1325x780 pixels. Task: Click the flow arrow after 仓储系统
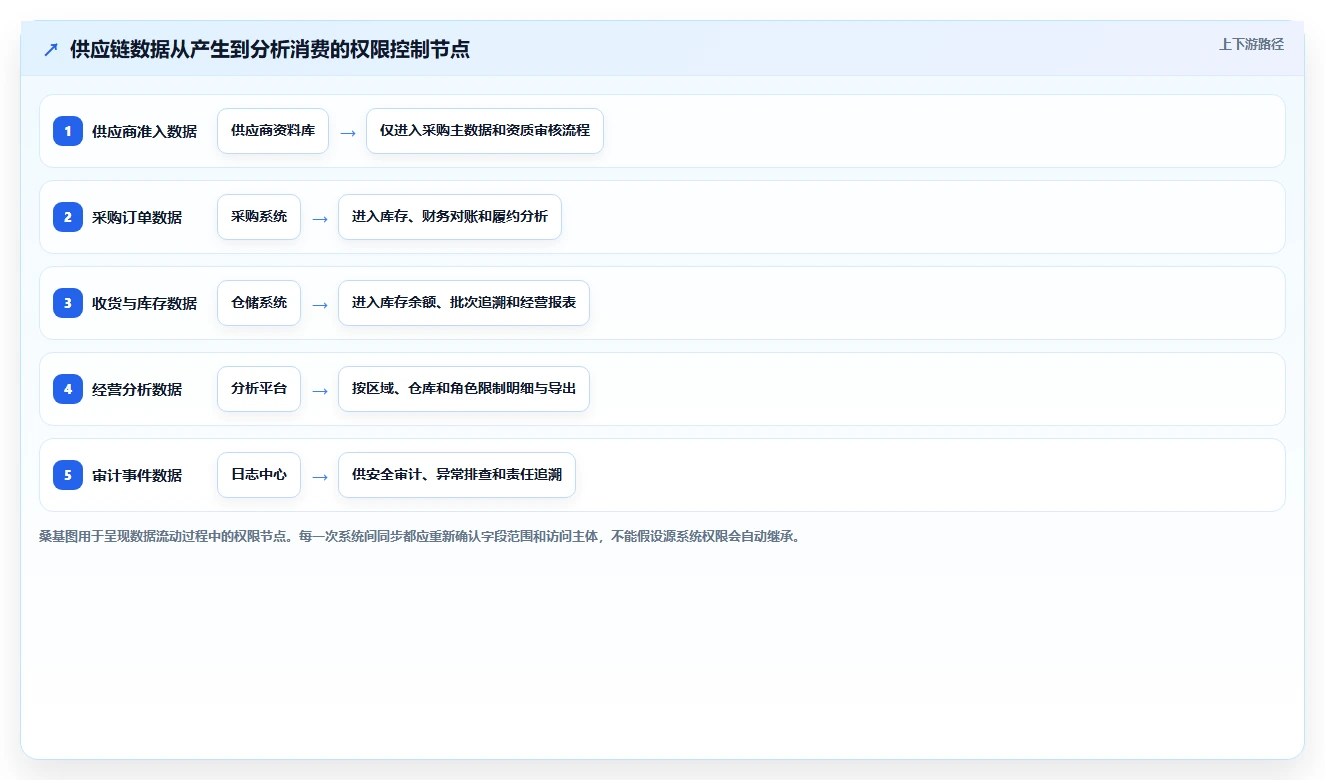point(320,304)
